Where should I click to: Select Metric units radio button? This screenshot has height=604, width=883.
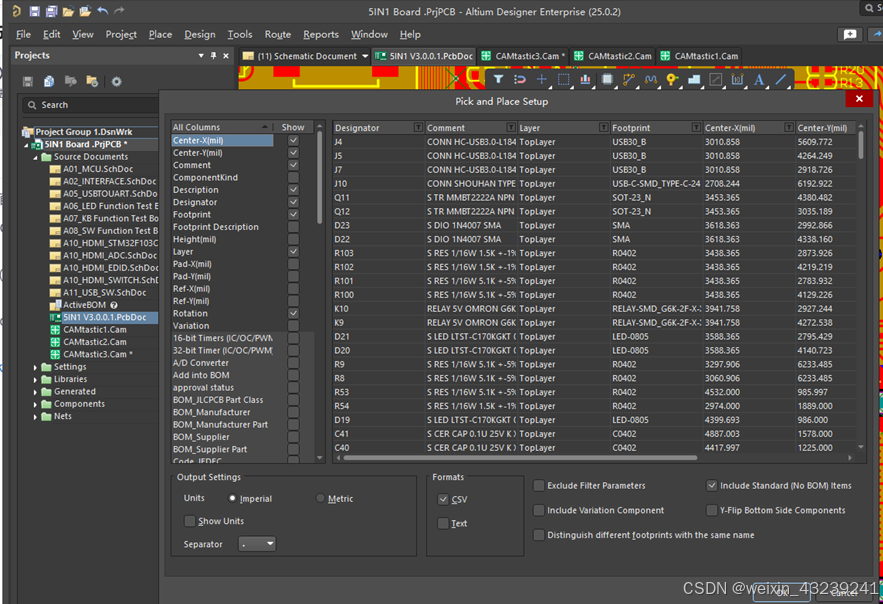click(x=320, y=498)
